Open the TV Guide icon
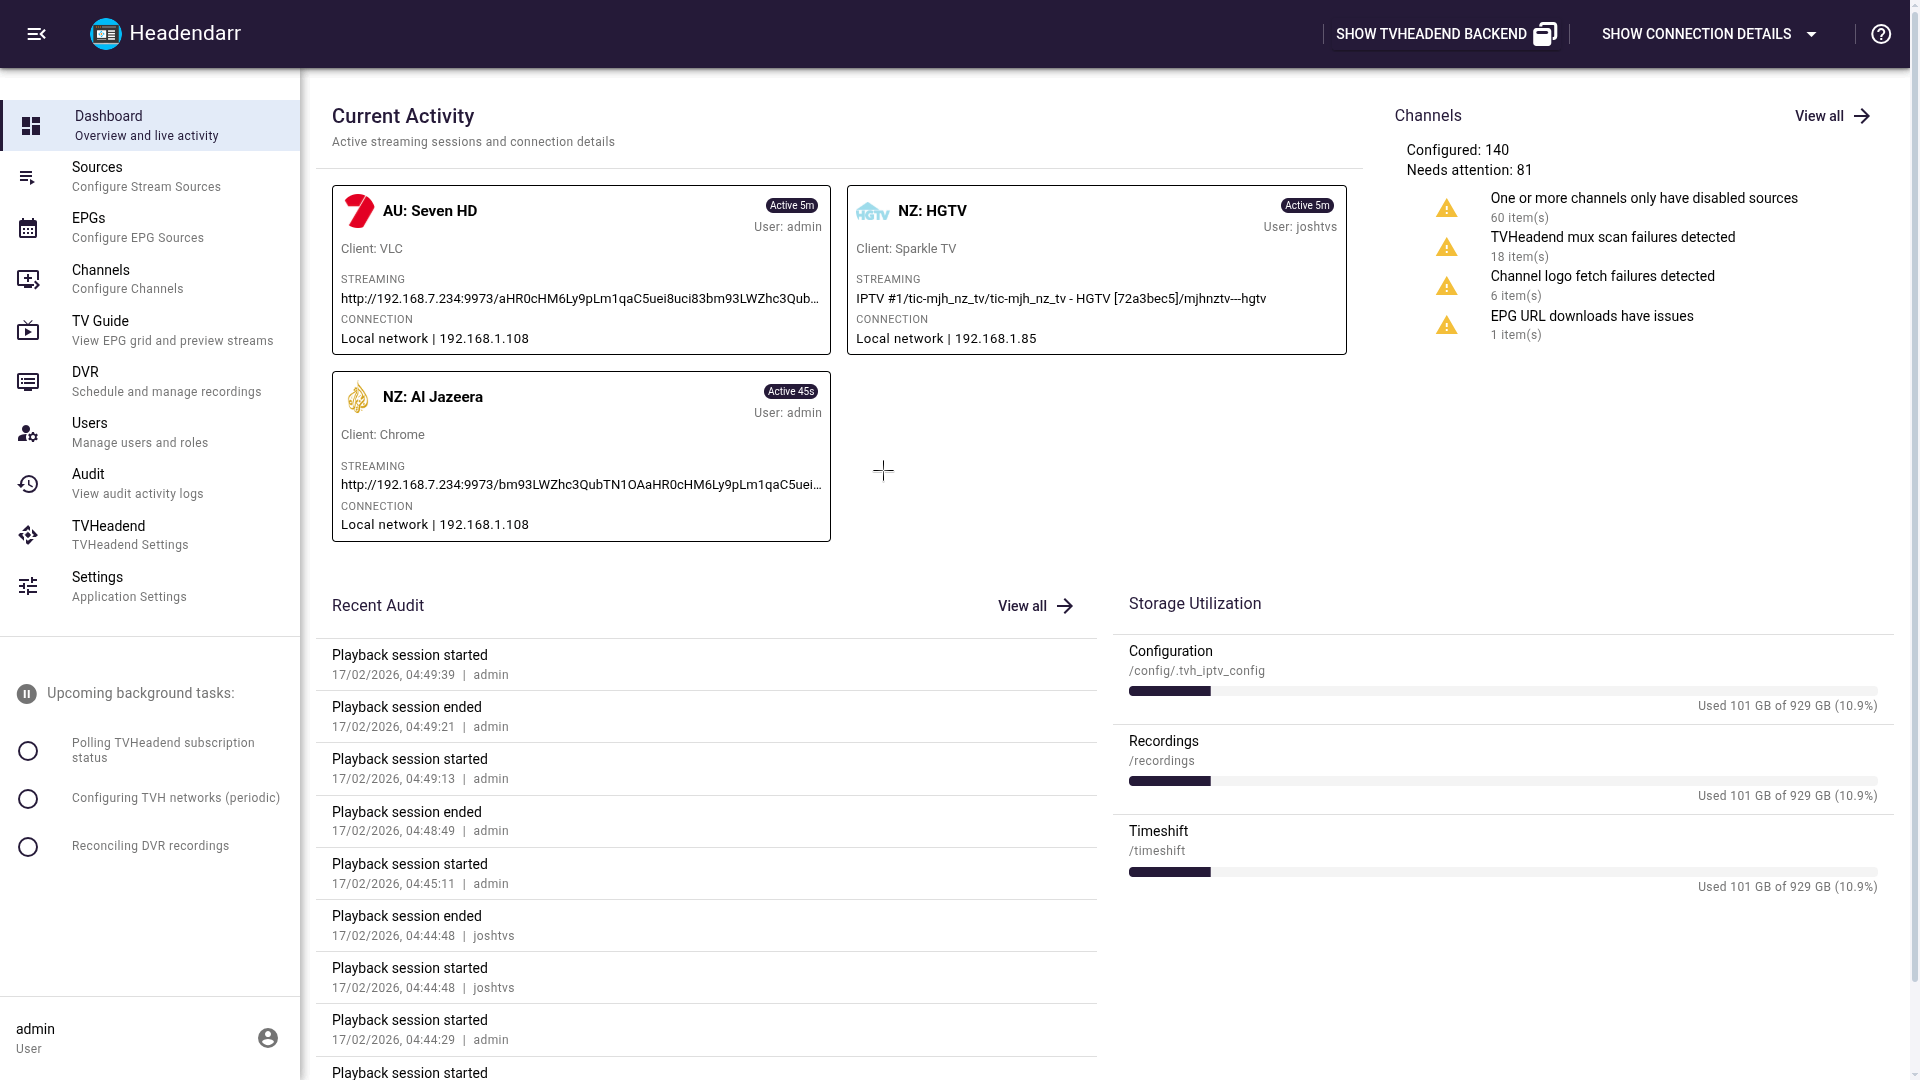 pos(28,331)
